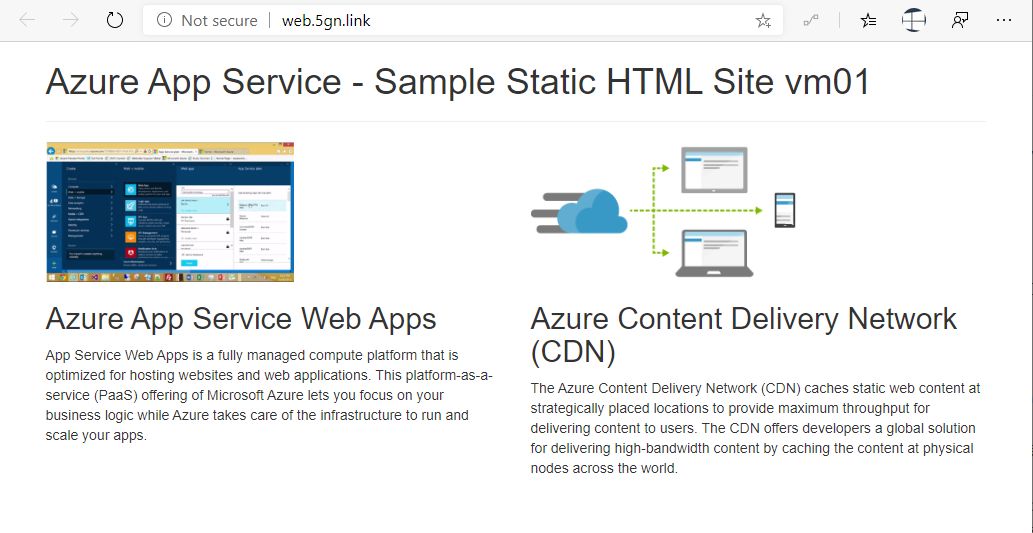The width and height of the screenshot is (1033, 533).
Task: Click the 'Azure Content Delivery Network (CDN)' heading
Action: click(743, 336)
